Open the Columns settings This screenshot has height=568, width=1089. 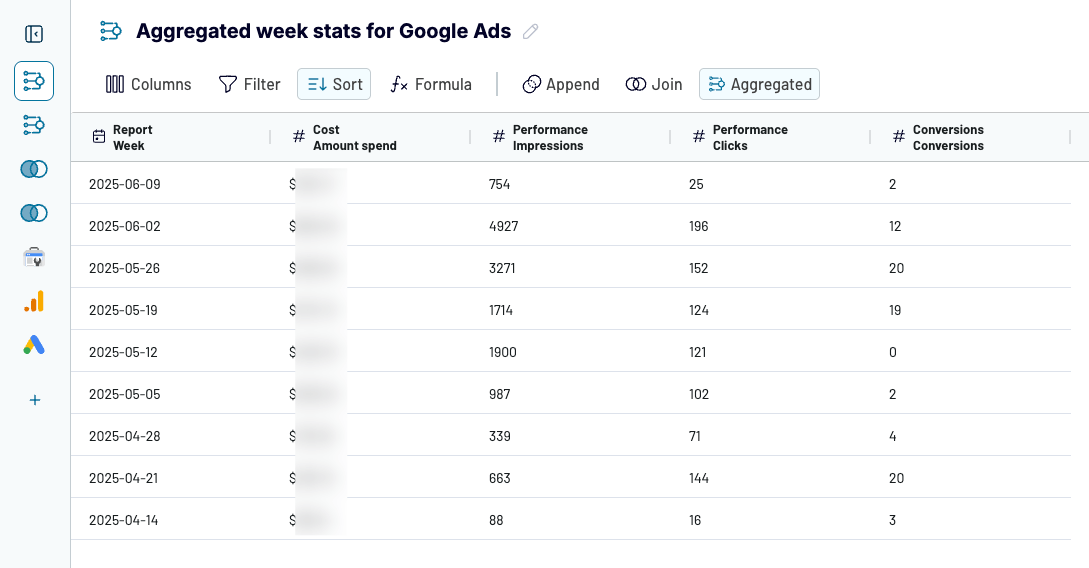click(x=149, y=85)
